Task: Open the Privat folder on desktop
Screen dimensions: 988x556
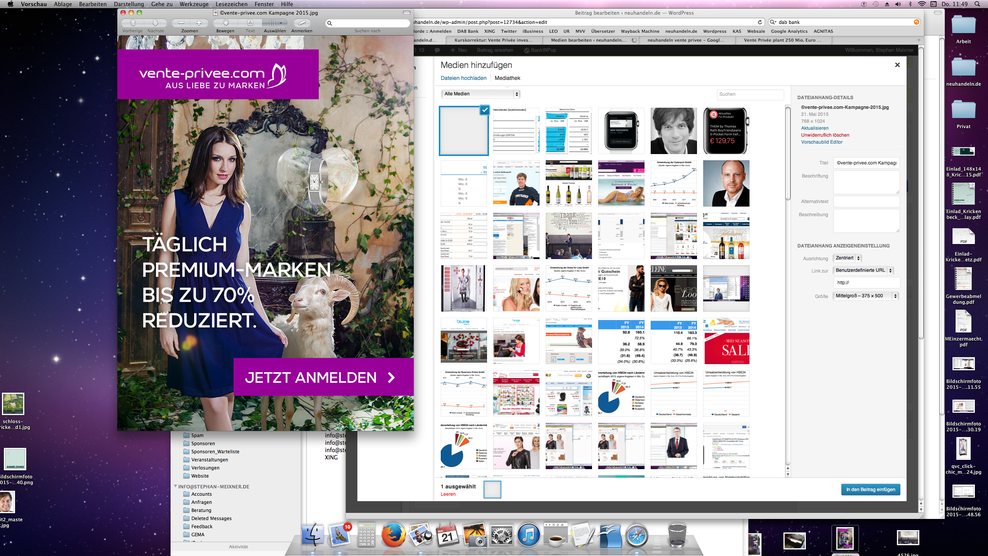Action: [963, 114]
